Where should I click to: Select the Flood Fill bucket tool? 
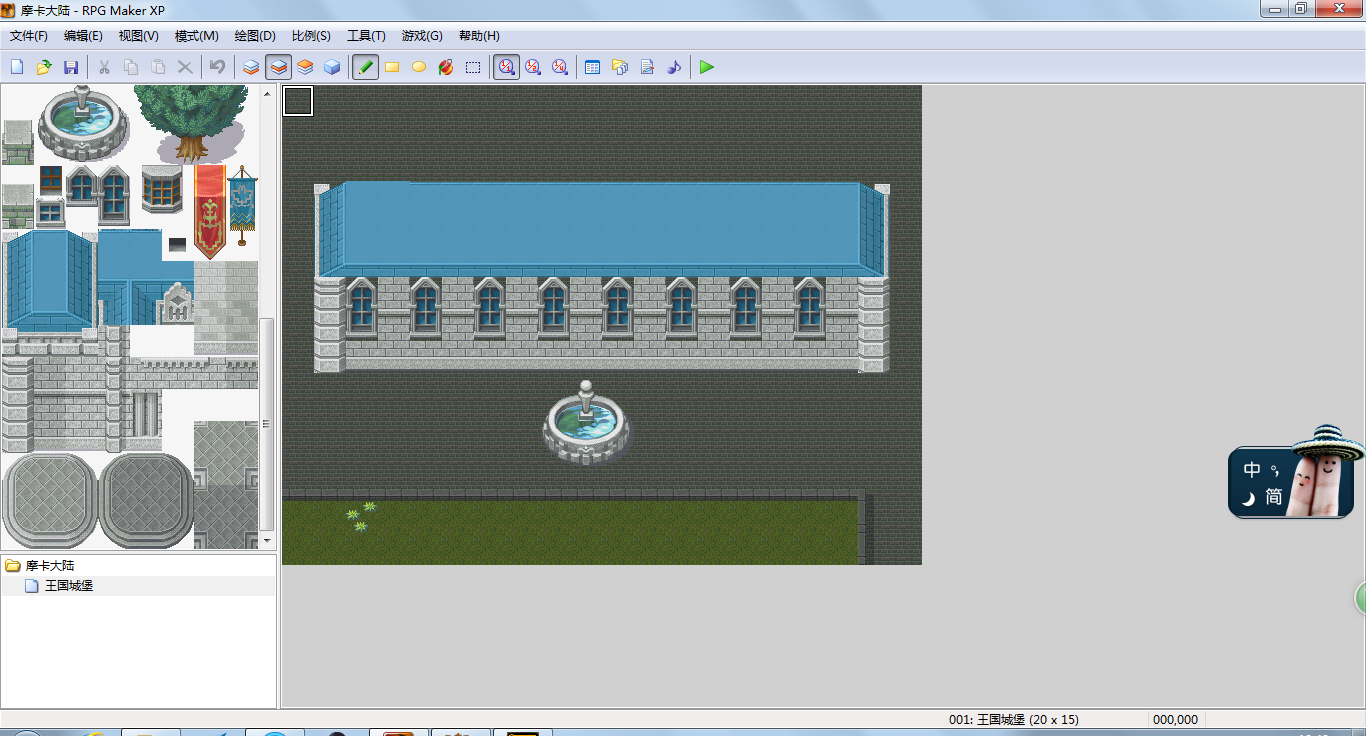[x=446, y=67]
